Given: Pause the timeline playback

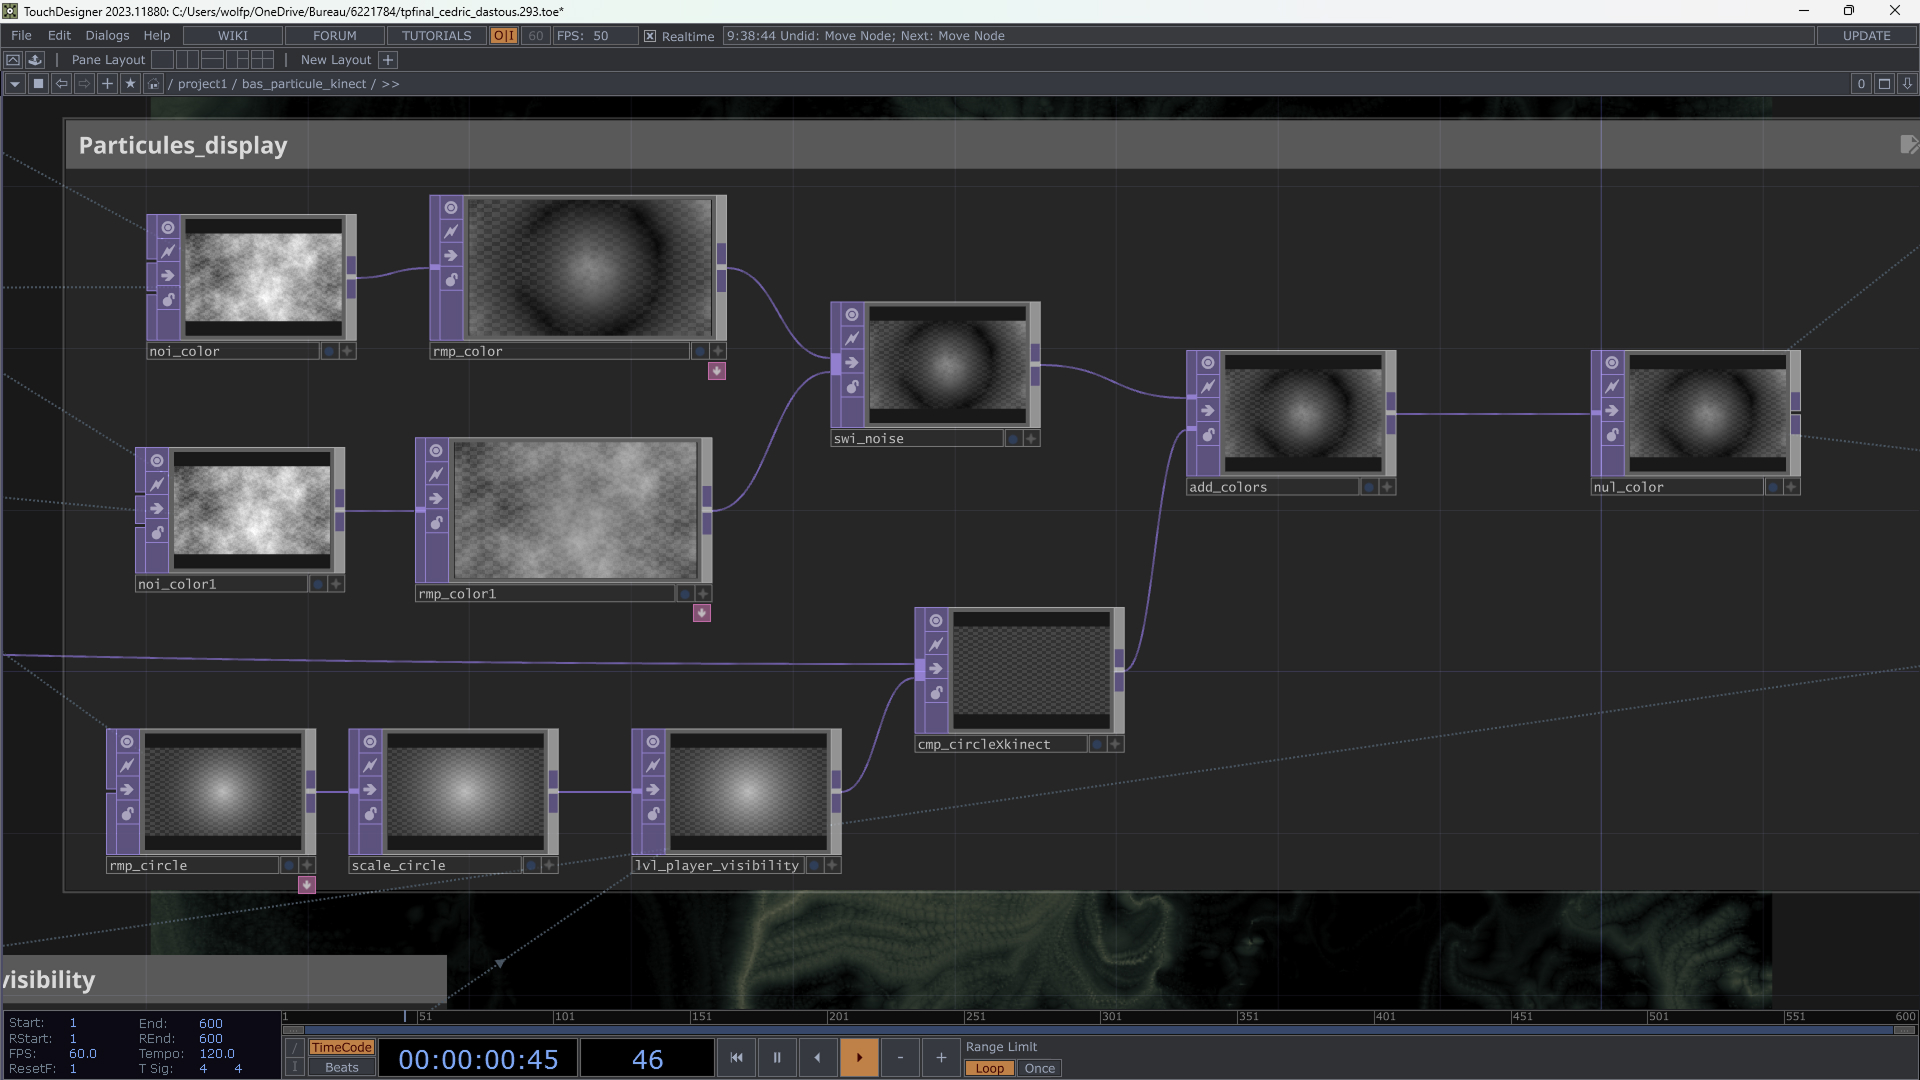Looking at the screenshot, I should pos(777,1057).
